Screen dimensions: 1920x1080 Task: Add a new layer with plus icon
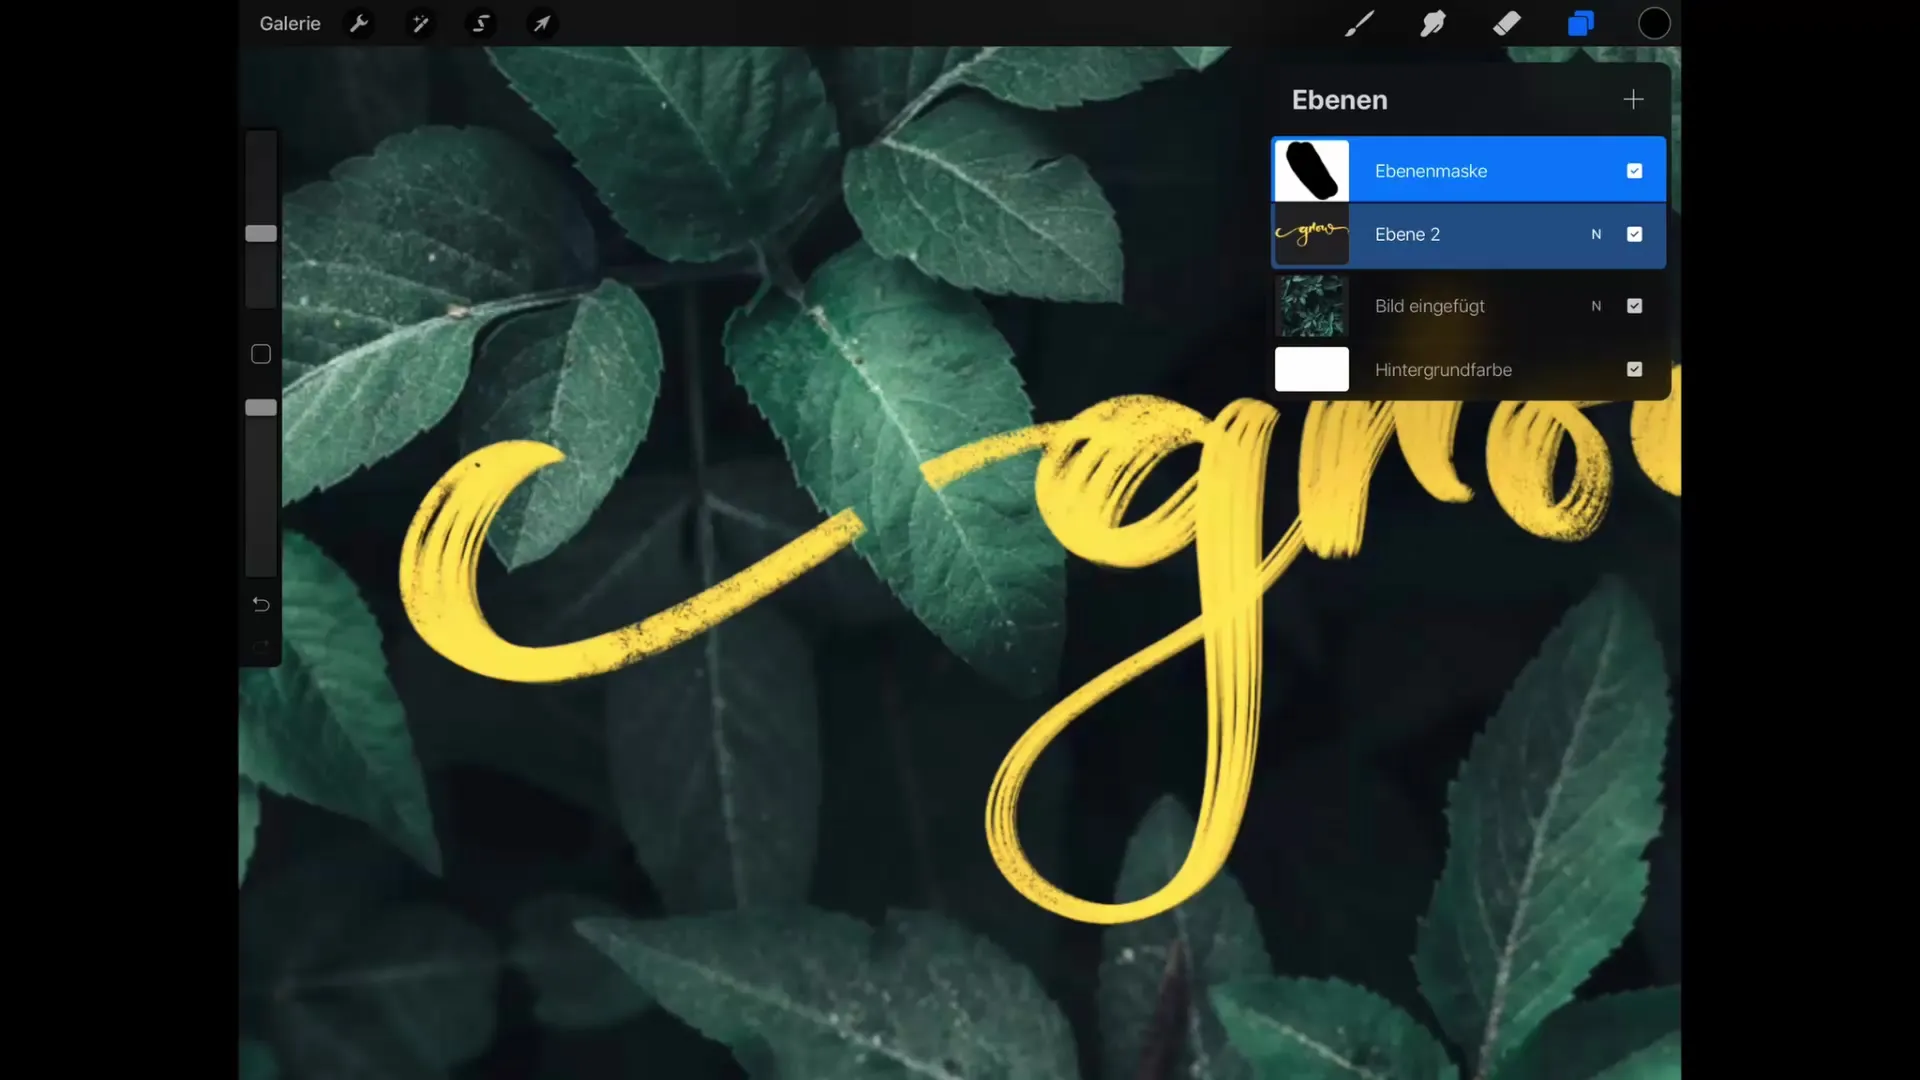(1633, 99)
